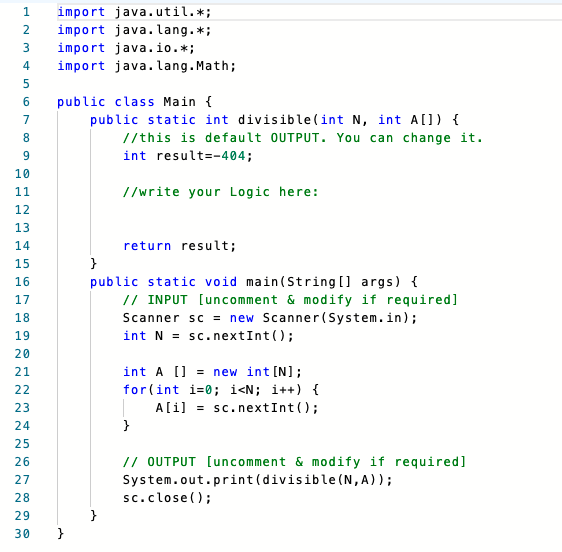Click the 'int A [] = new int[N];' line
562x552 pixels.
(212, 372)
